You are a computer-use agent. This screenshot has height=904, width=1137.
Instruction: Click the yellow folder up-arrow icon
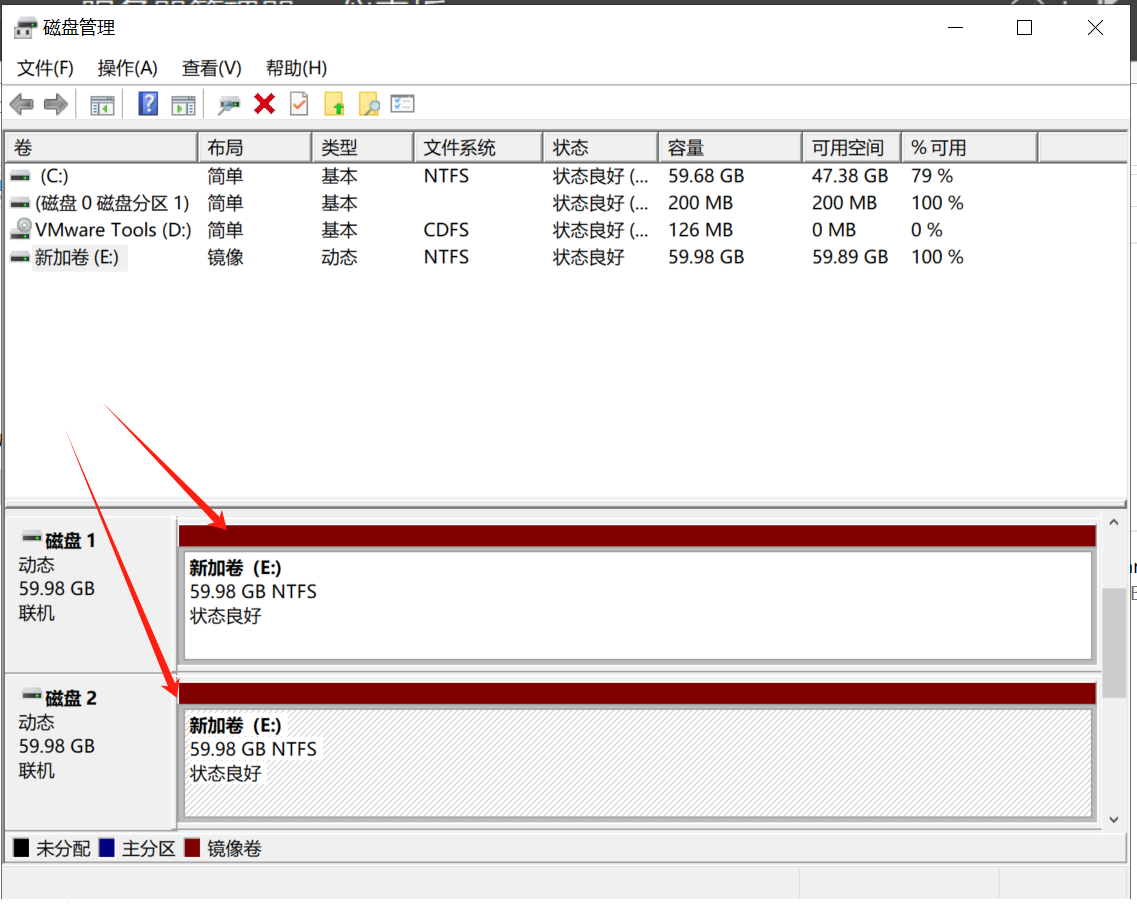[x=334, y=104]
